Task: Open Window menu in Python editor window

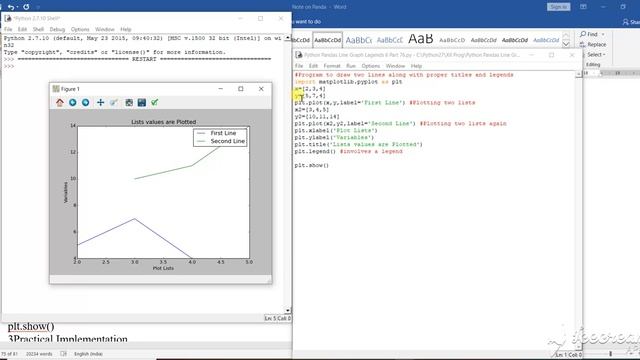Action: [x=396, y=66]
